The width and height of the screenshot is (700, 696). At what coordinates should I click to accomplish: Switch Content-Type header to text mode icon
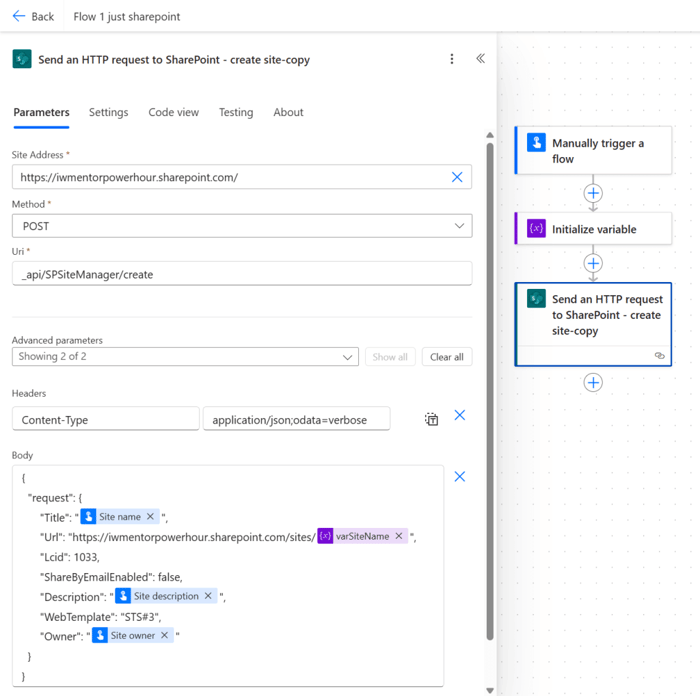431,419
